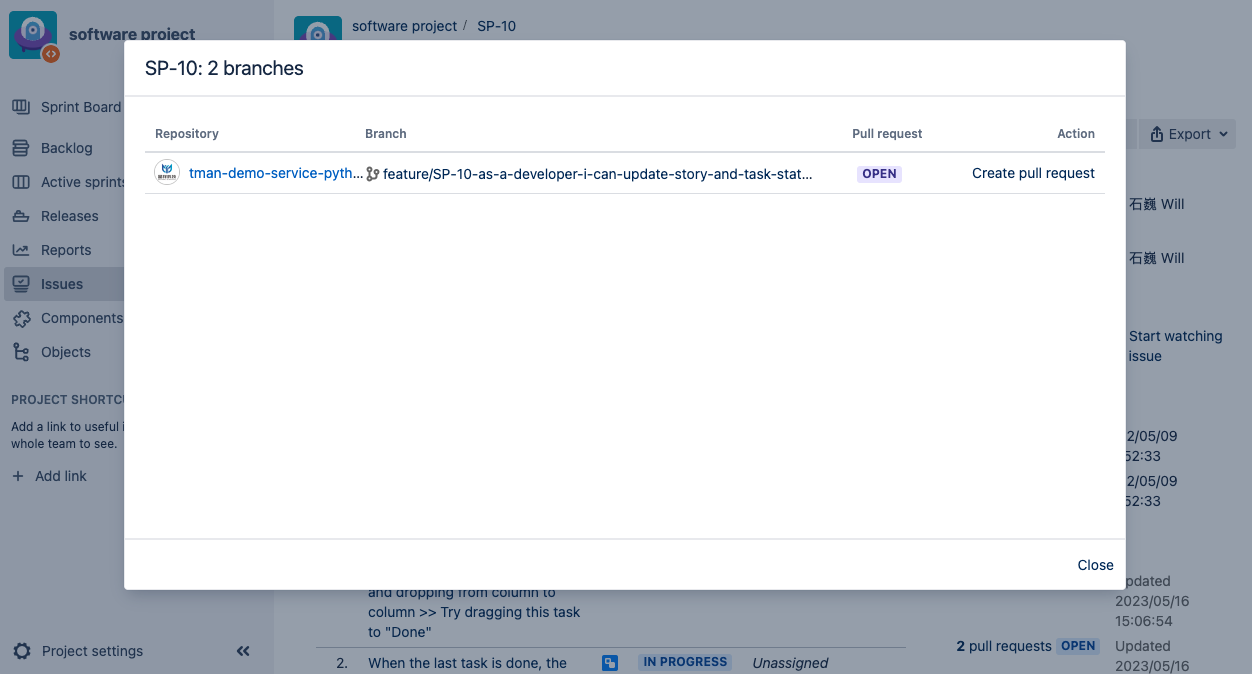Click the Components puzzle icon
This screenshot has height=674, width=1252.
[20, 318]
